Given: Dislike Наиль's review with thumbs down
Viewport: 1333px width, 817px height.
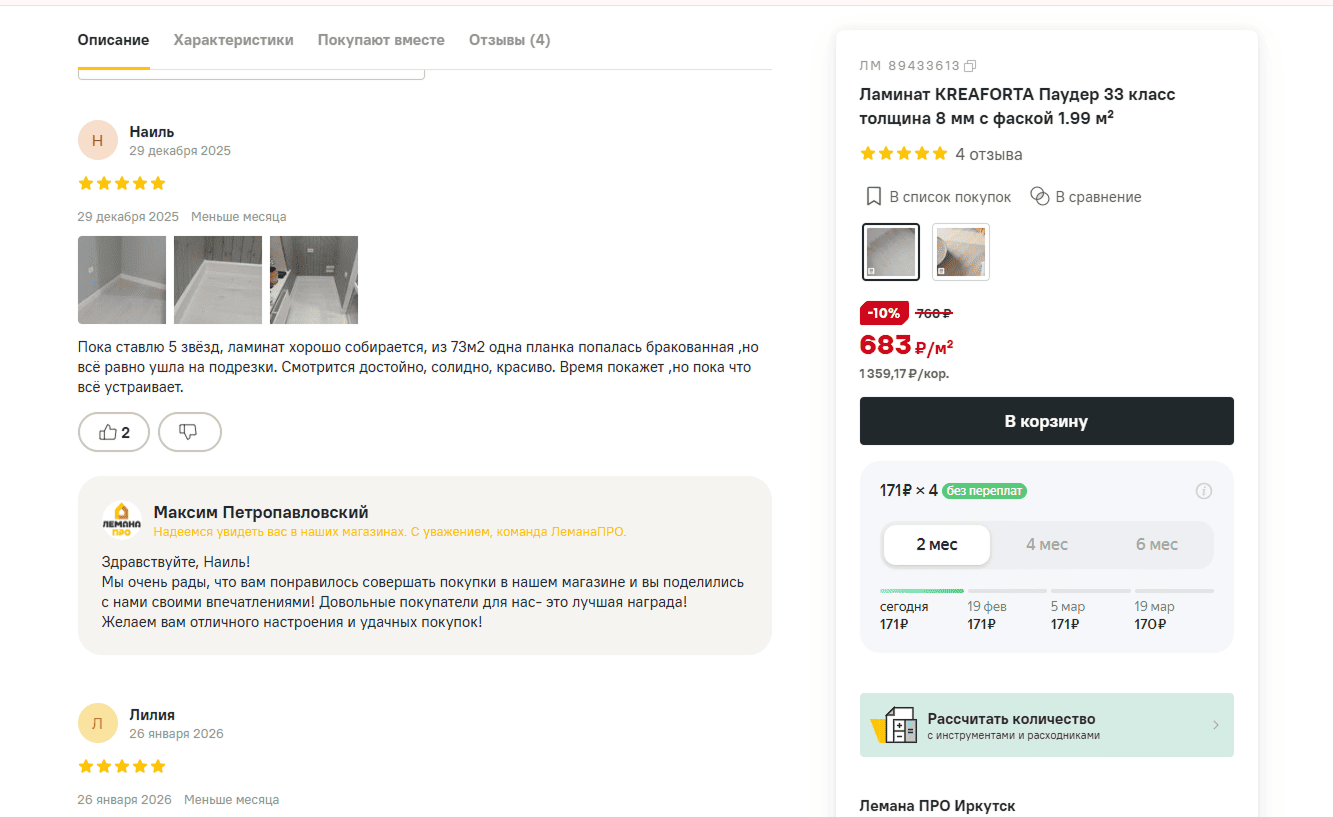Looking at the screenshot, I should (189, 432).
